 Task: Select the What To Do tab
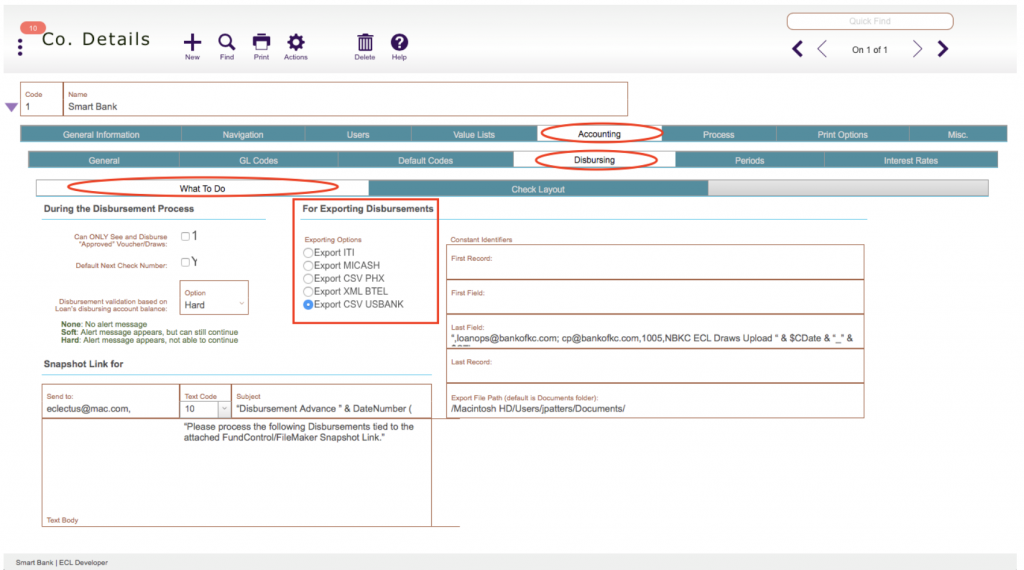click(x=202, y=188)
